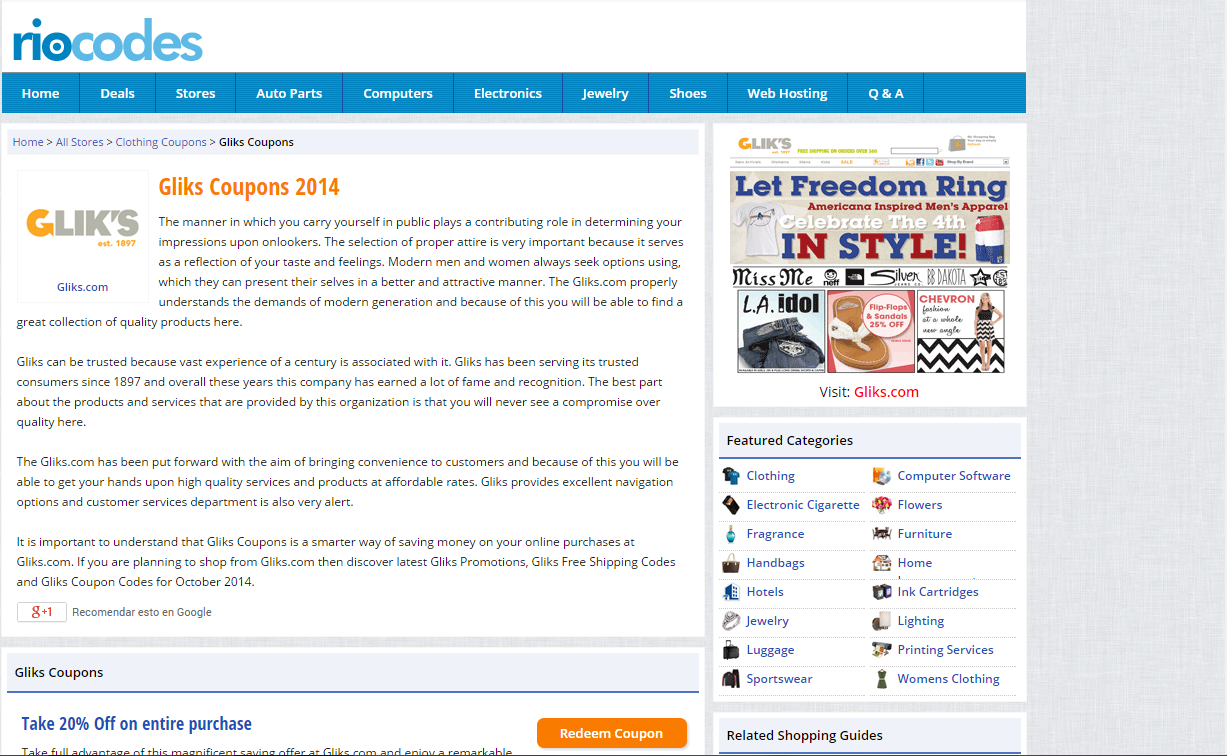The image size is (1227, 756).
Task: Click the Gliks Coupons 2014 heading
Action: tap(249, 187)
